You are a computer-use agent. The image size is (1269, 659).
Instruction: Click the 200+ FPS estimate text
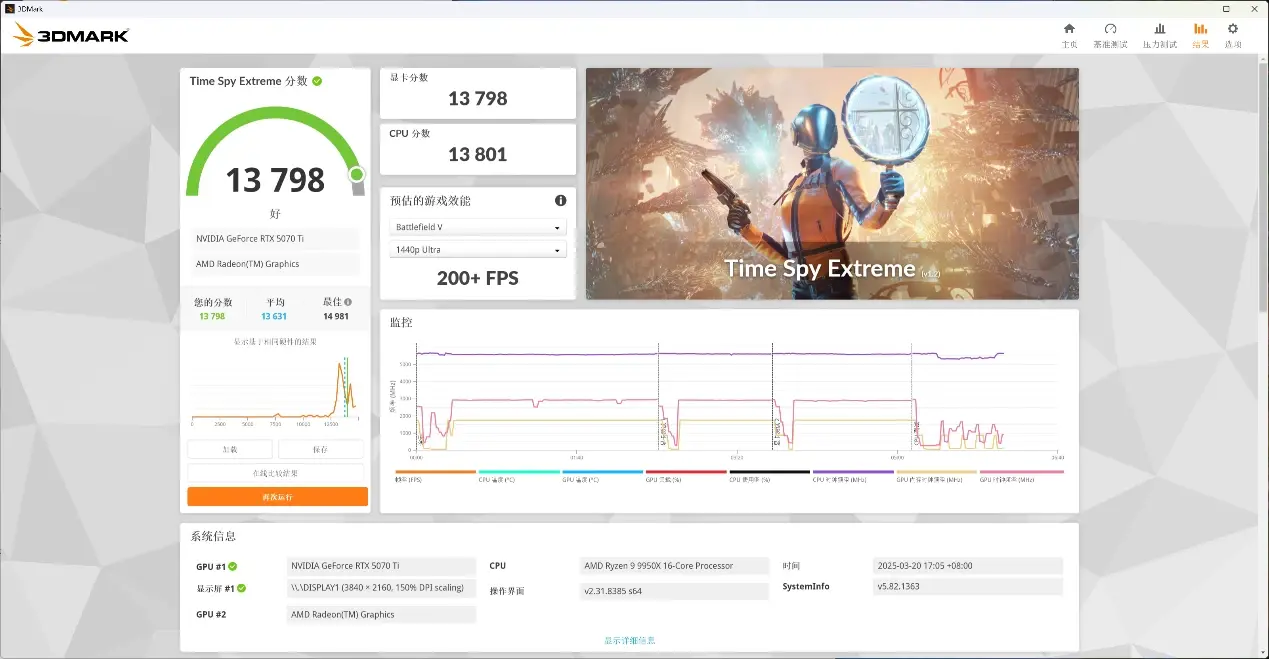[x=478, y=278]
